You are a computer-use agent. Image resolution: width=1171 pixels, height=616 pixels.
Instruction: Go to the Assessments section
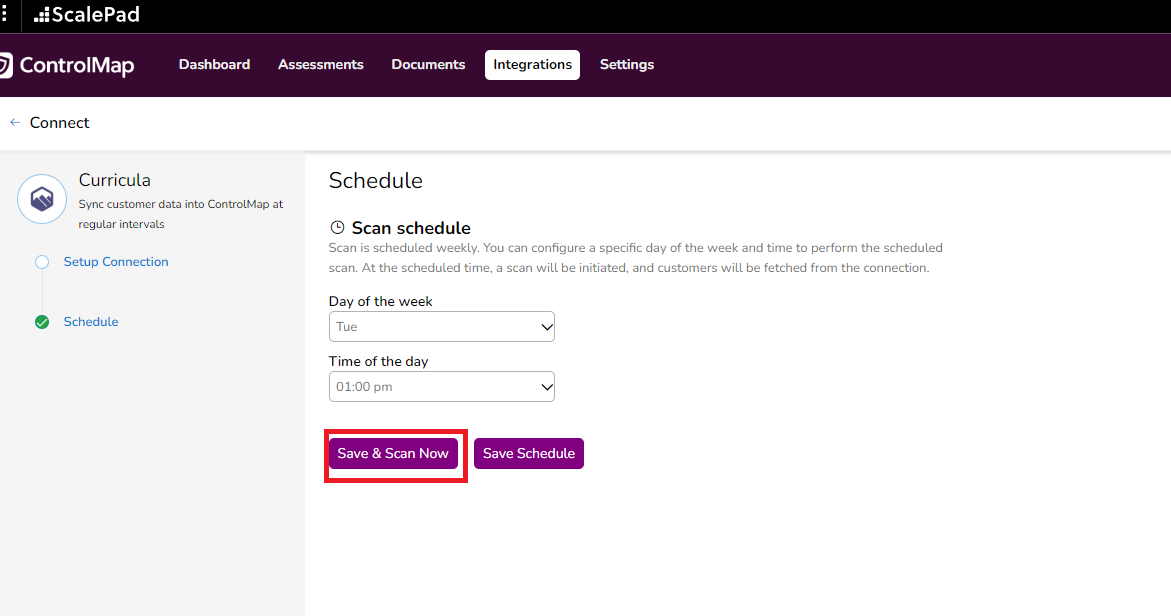[320, 64]
